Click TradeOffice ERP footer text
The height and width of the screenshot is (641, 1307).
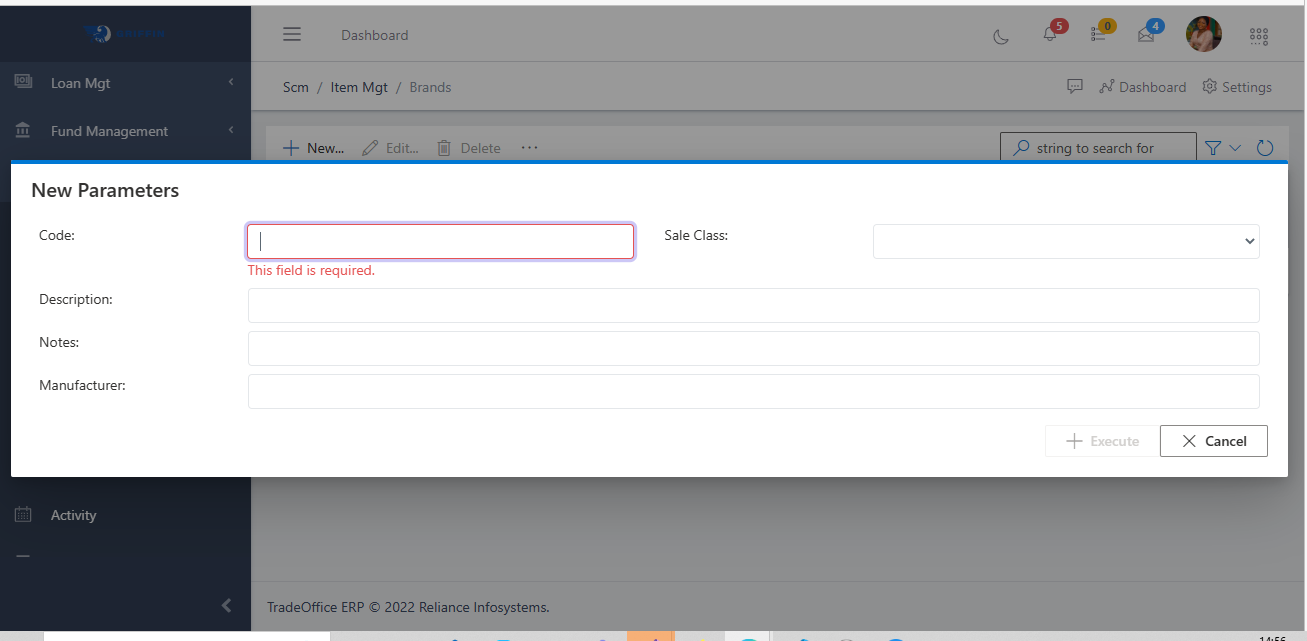click(x=408, y=607)
